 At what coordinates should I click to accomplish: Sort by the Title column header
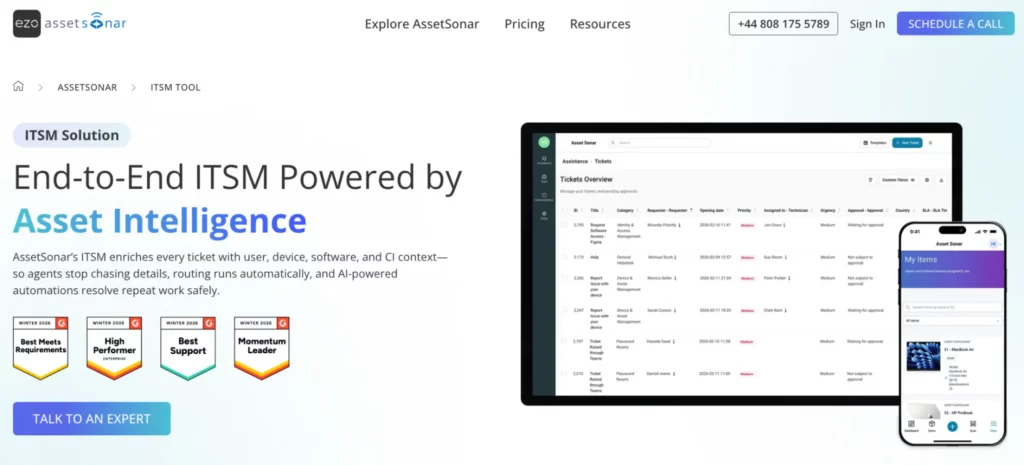pos(596,210)
